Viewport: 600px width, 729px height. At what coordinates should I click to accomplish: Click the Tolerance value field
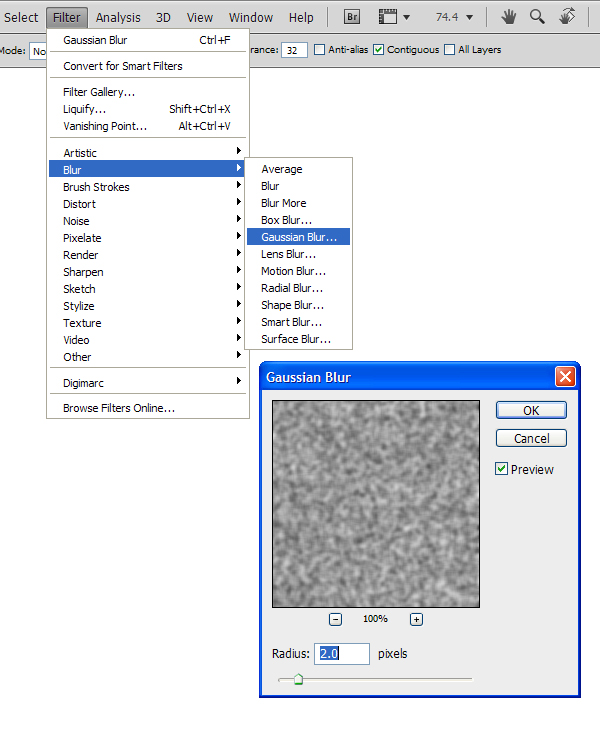click(294, 50)
